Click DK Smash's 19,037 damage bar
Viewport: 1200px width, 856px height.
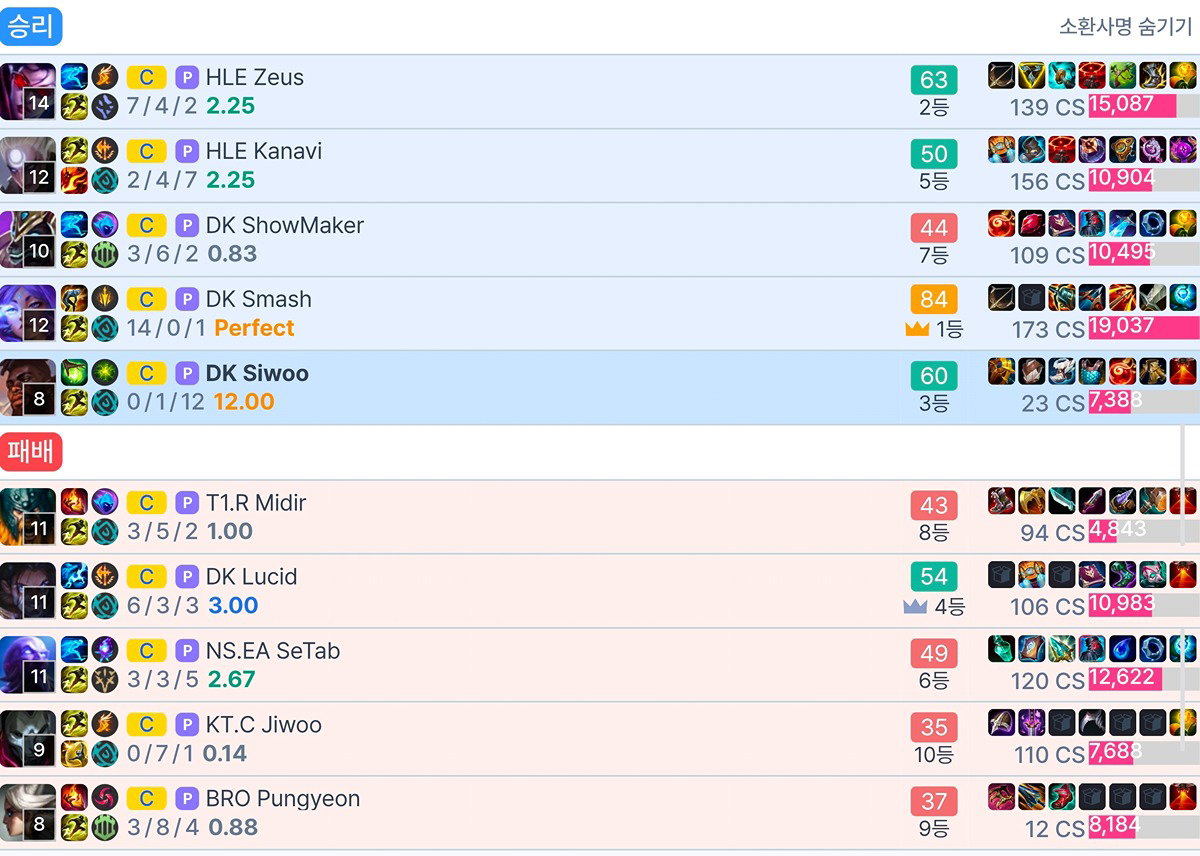point(1143,328)
